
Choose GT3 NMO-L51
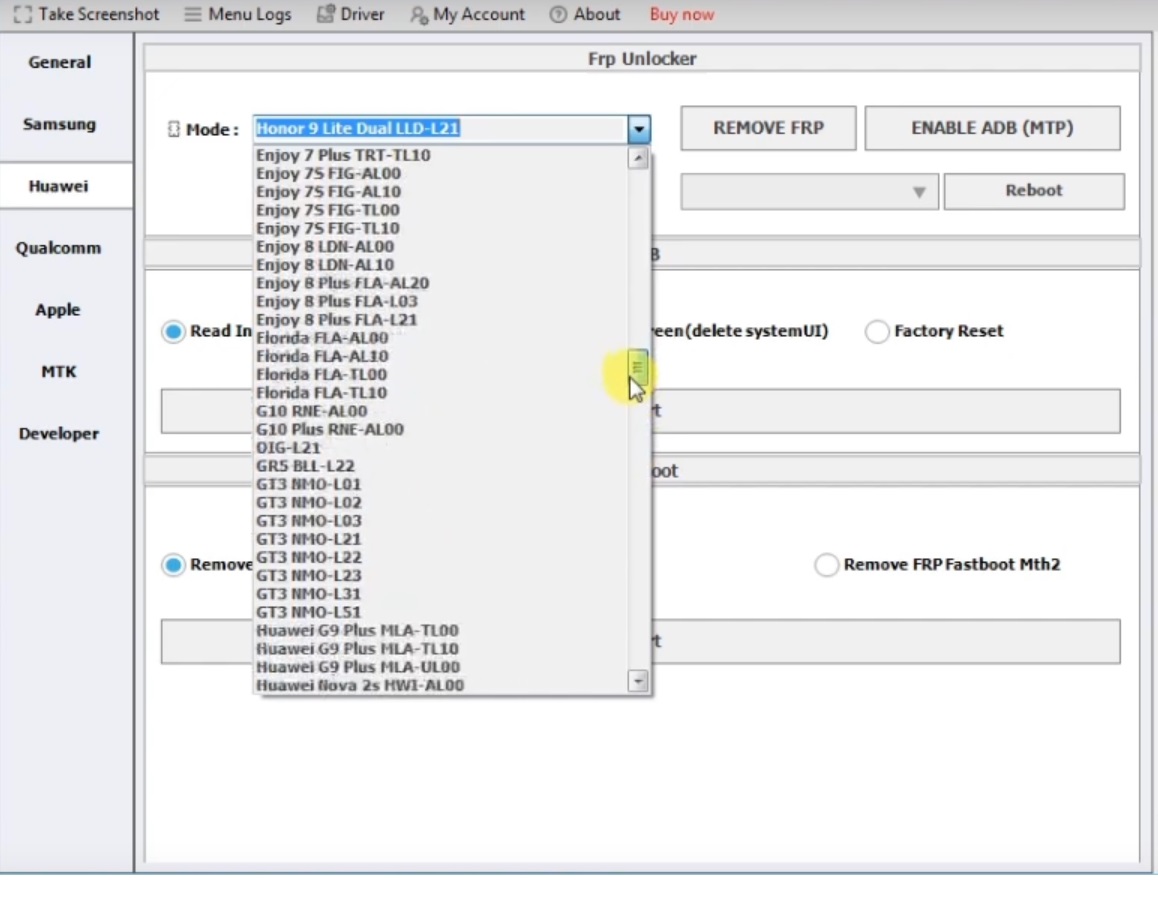coord(441,612)
